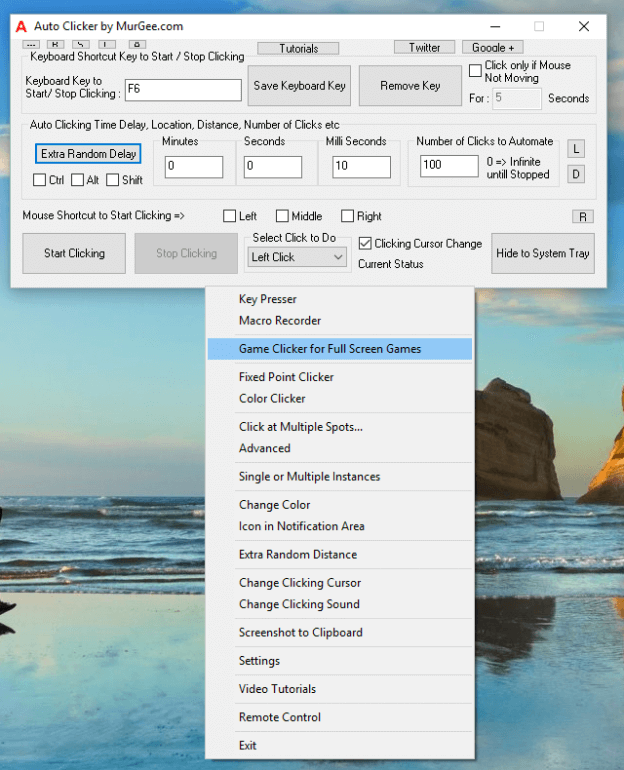
Task: Open the Left Click dropdown
Action: [x=297, y=257]
